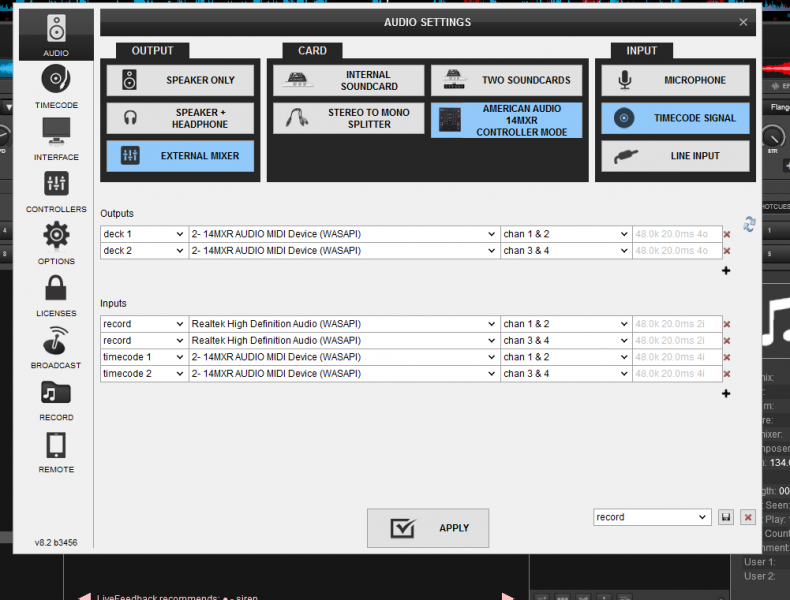This screenshot has width=790, height=600.
Task: Remove the deck 2 output row
Action: click(x=727, y=251)
